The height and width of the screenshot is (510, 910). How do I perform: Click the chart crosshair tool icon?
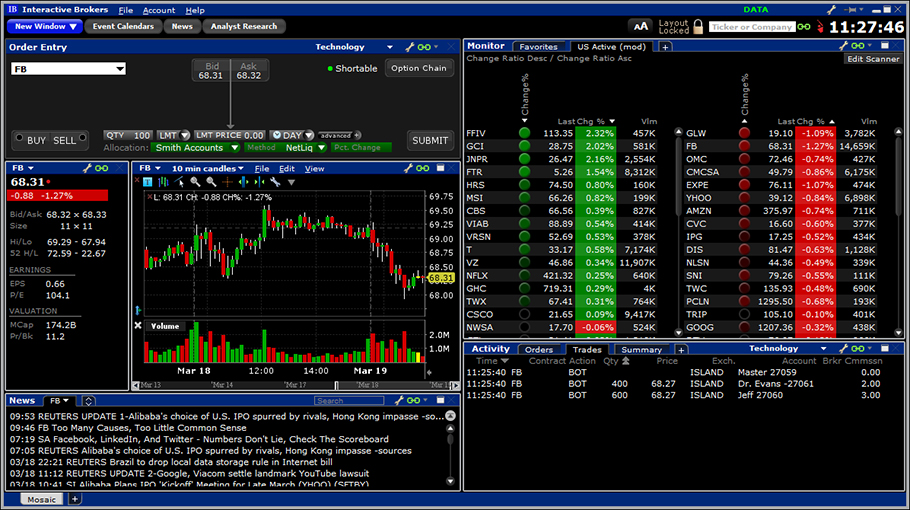228,182
